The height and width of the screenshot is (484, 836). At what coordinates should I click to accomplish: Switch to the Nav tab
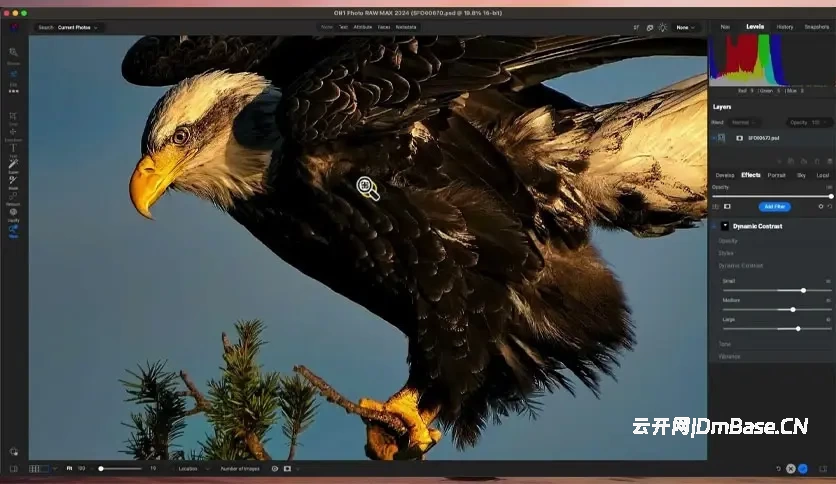(x=725, y=27)
